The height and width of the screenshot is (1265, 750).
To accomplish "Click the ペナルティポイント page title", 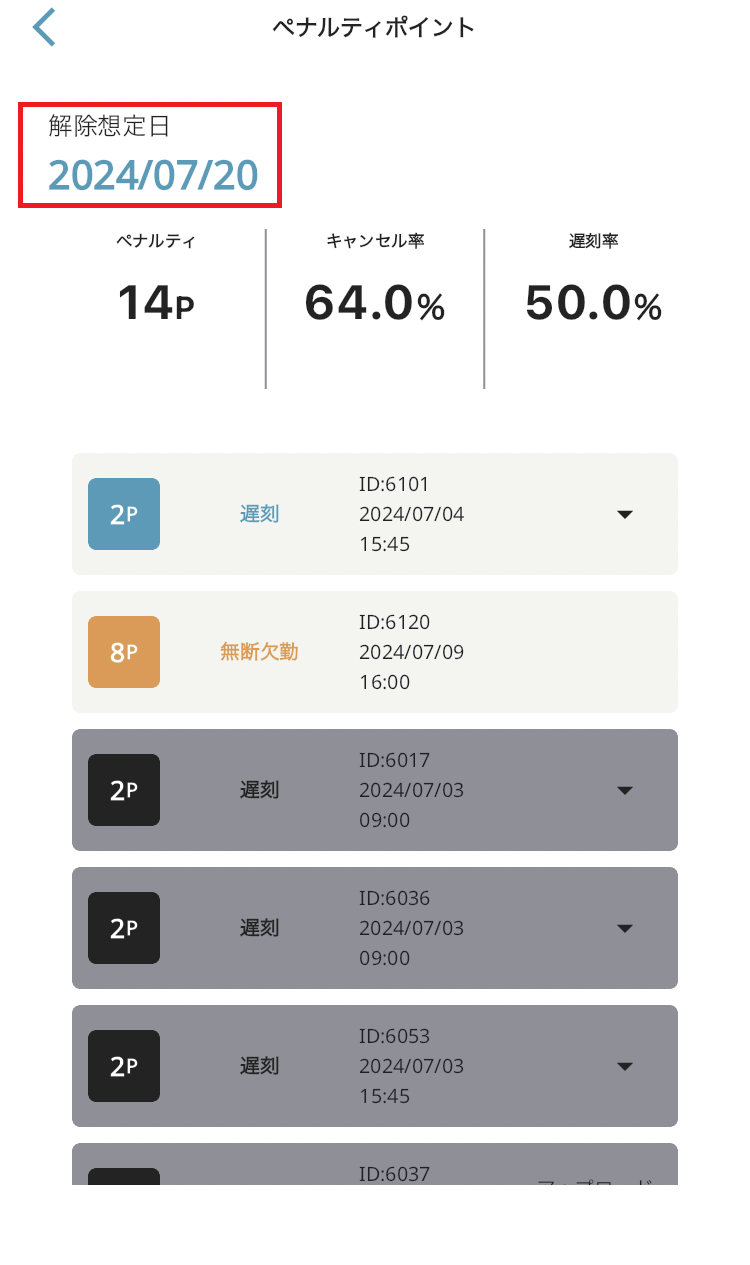I will click(374, 28).
